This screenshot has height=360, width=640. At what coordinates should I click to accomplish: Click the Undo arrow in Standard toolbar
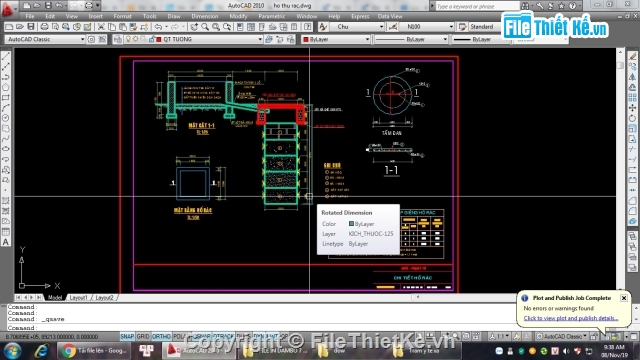coord(158,27)
